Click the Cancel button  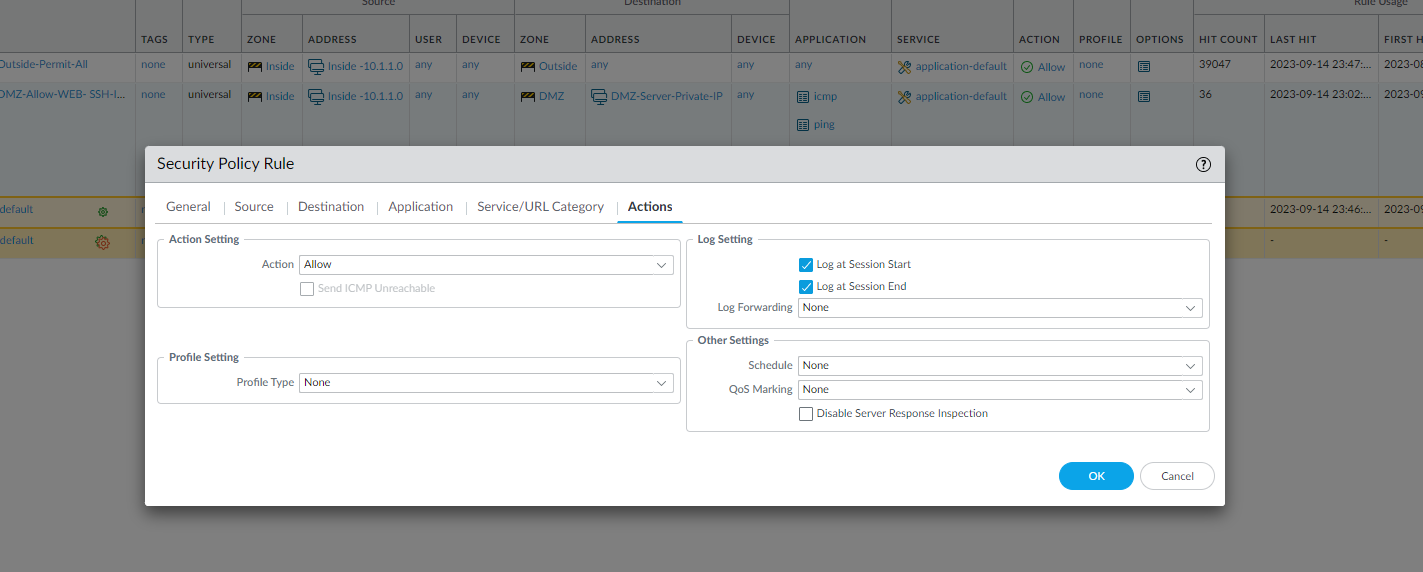[1177, 476]
